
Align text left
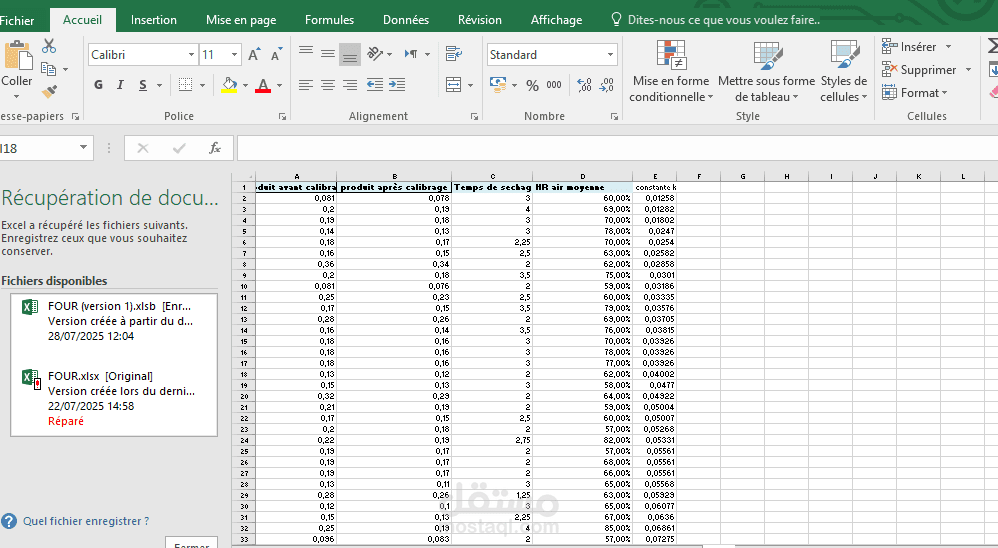tap(306, 85)
